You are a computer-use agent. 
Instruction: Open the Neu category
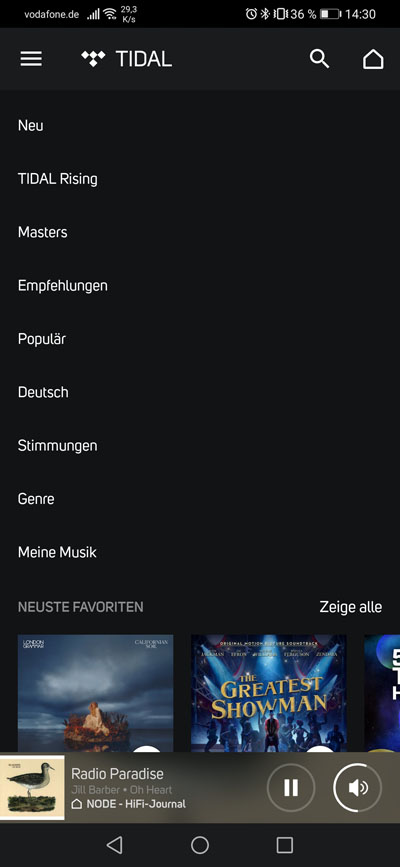coord(30,126)
